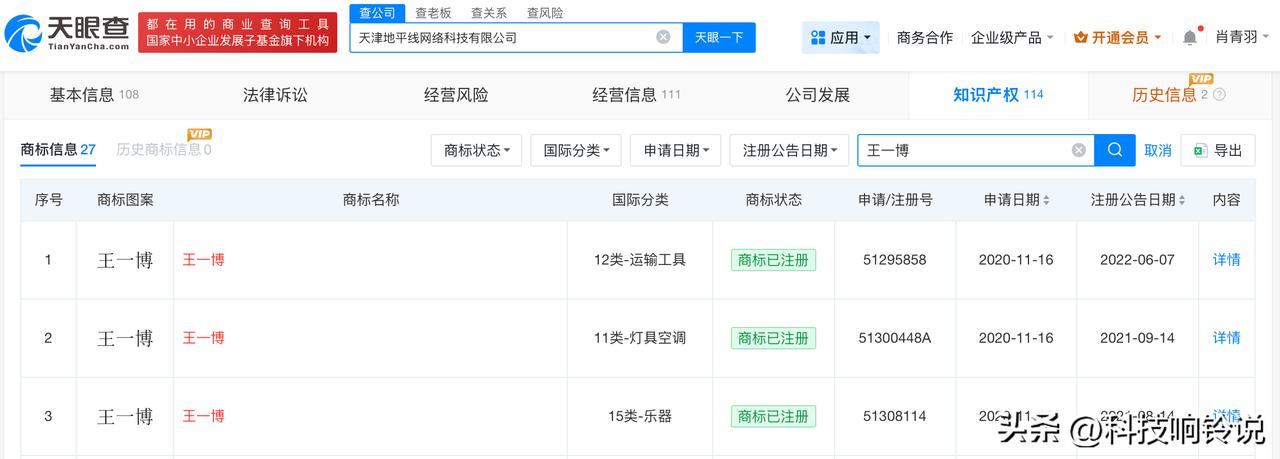Select the 查老板 search tab
The width and height of the screenshot is (1280, 459).
(434, 12)
